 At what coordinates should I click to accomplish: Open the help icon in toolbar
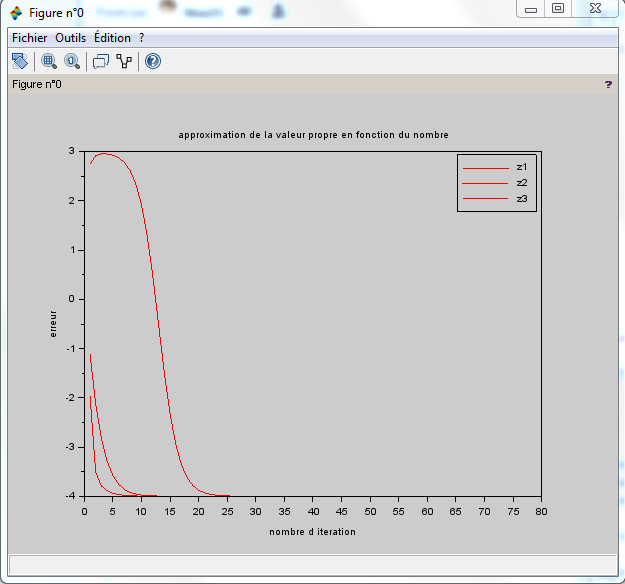click(x=153, y=61)
